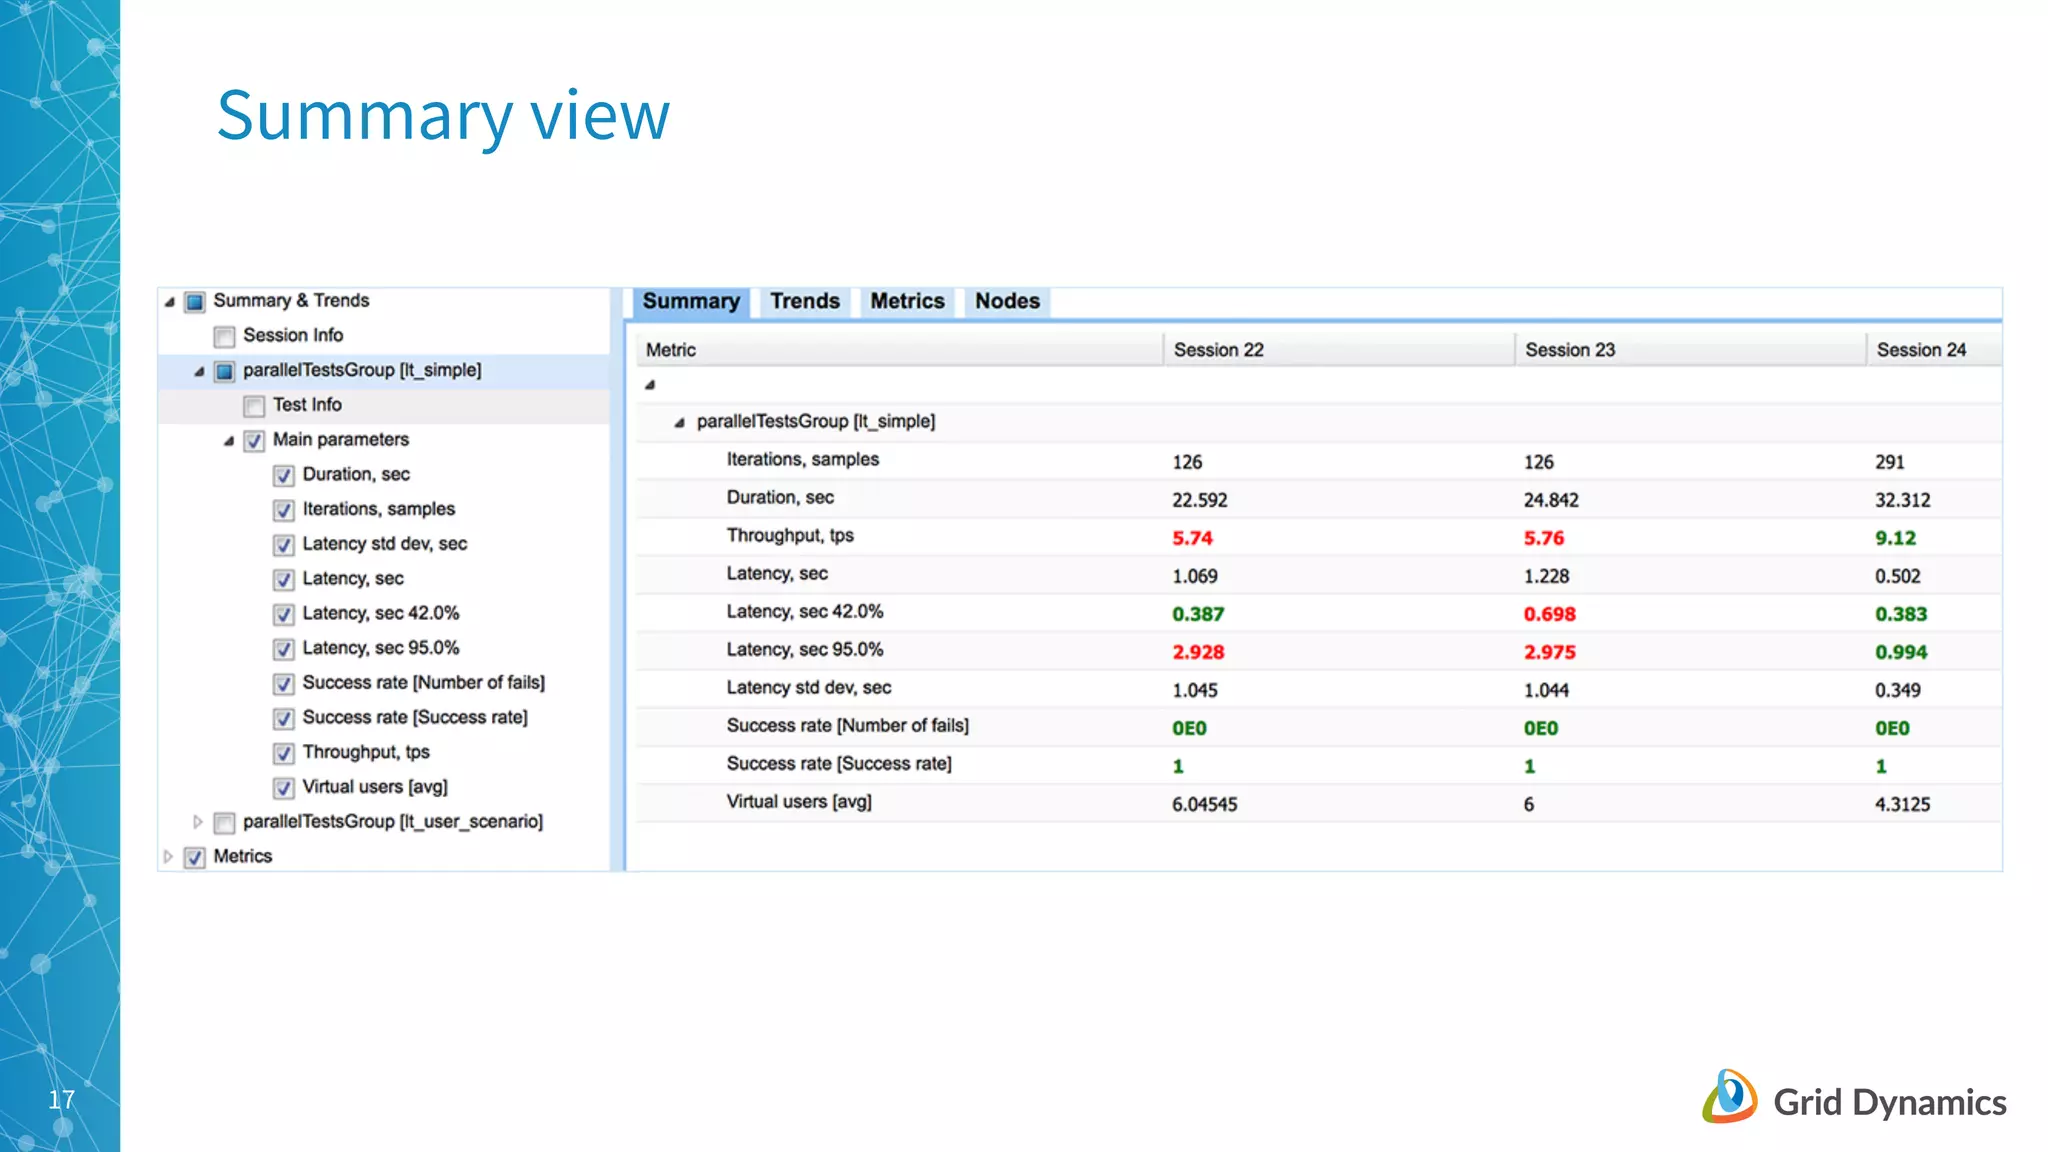Check the parallelTestsGroup [lt_user_scenario] checkbox
The width and height of the screenshot is (2048, 1152).
pos(224,822)
